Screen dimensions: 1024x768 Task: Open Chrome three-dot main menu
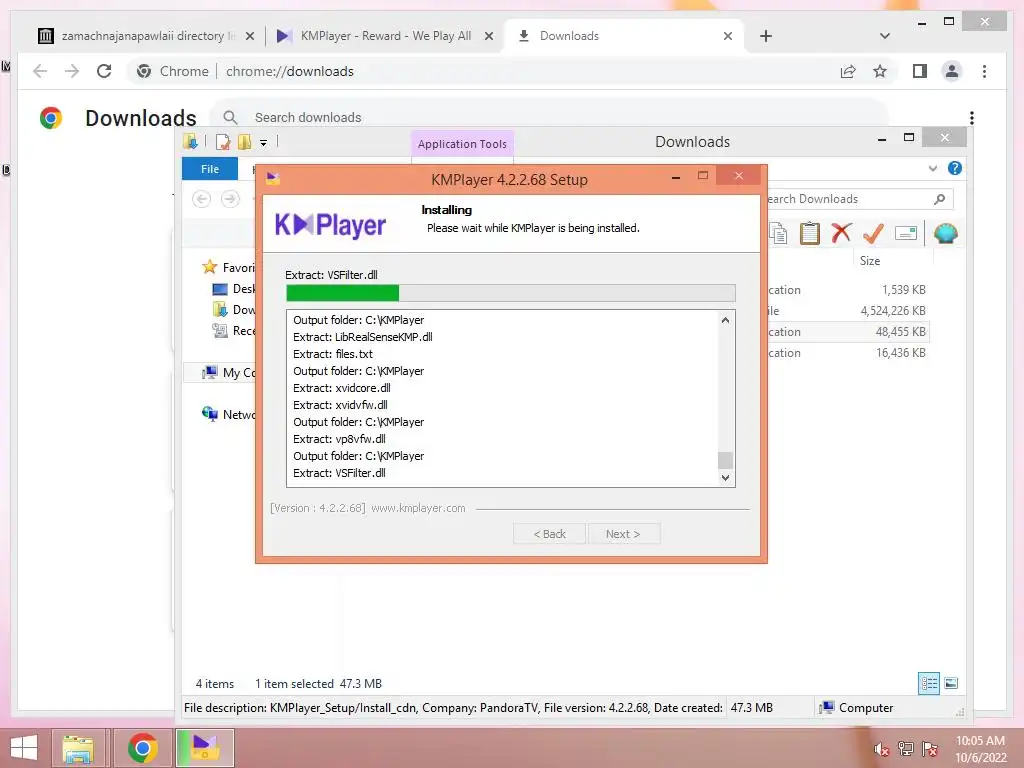coord(984,71)
